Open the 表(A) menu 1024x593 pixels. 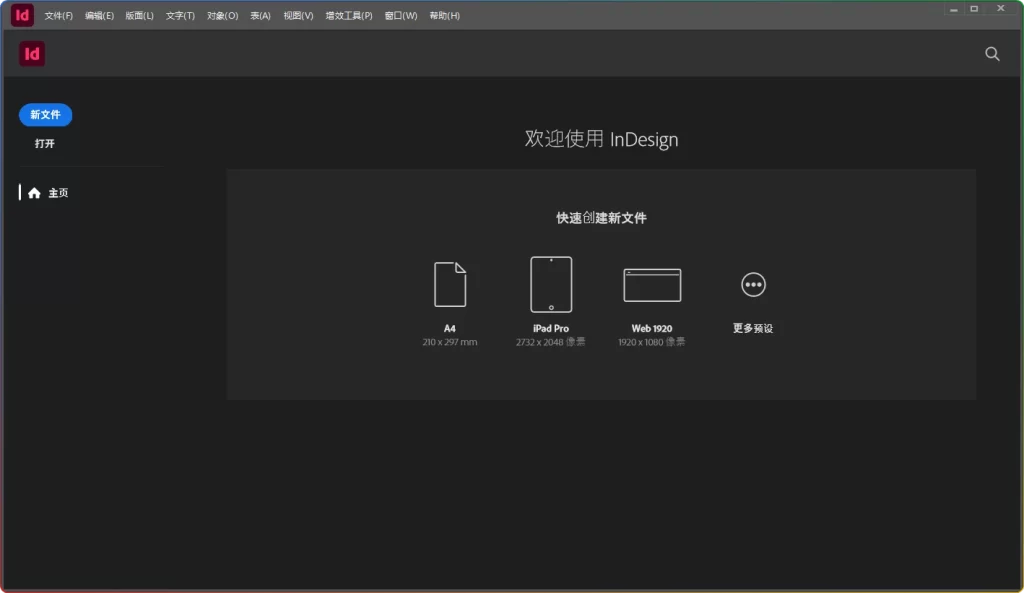259,15
